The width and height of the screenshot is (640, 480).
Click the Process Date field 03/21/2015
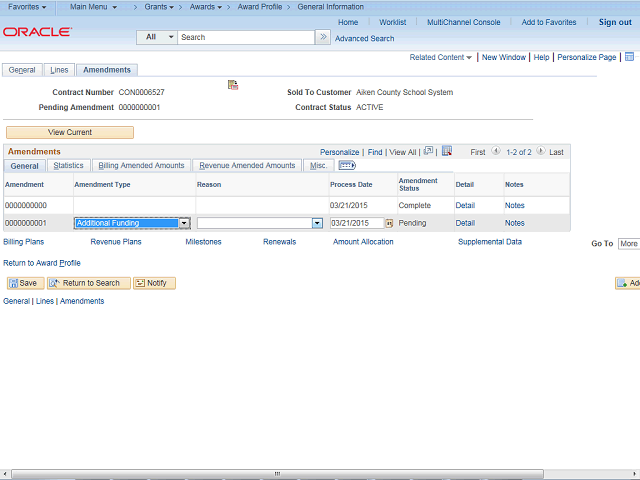[x=357, y=223]
